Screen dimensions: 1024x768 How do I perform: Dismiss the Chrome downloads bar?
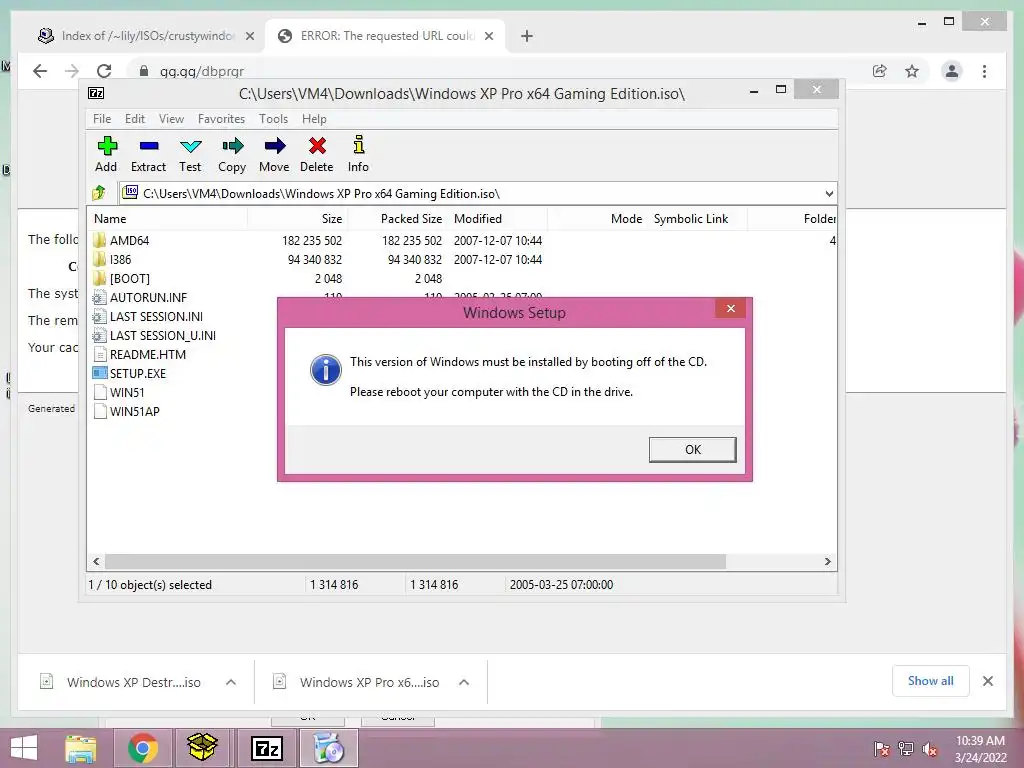tap(988, 681)
